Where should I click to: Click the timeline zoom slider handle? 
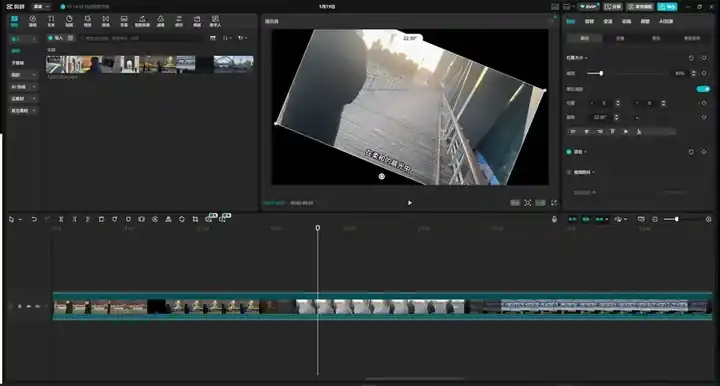tap(676, 219)
